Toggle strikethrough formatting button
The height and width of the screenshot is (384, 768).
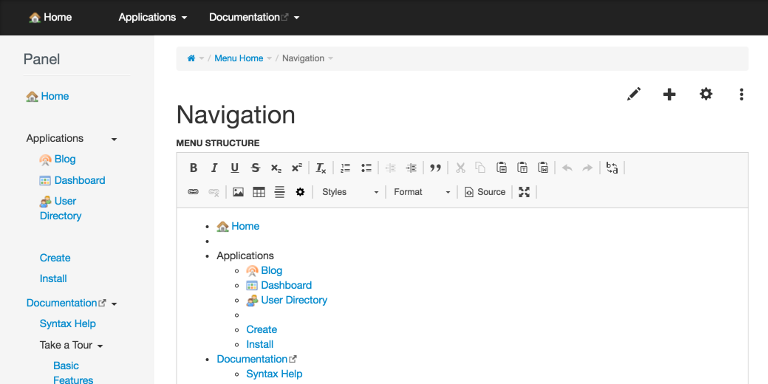coord(255,168)
